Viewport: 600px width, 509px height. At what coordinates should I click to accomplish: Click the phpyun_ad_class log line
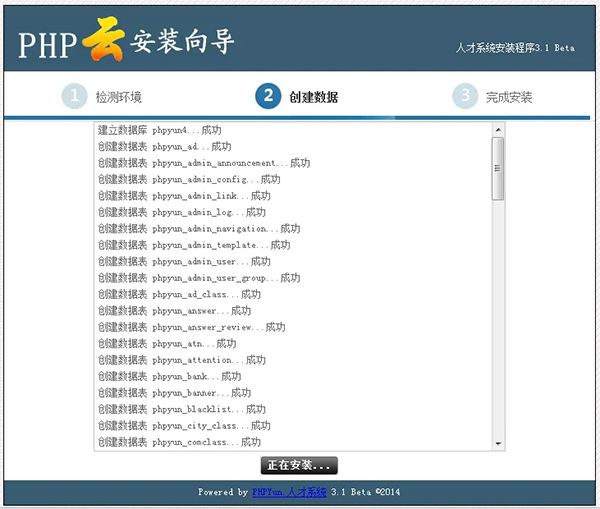tap(179, 294)
